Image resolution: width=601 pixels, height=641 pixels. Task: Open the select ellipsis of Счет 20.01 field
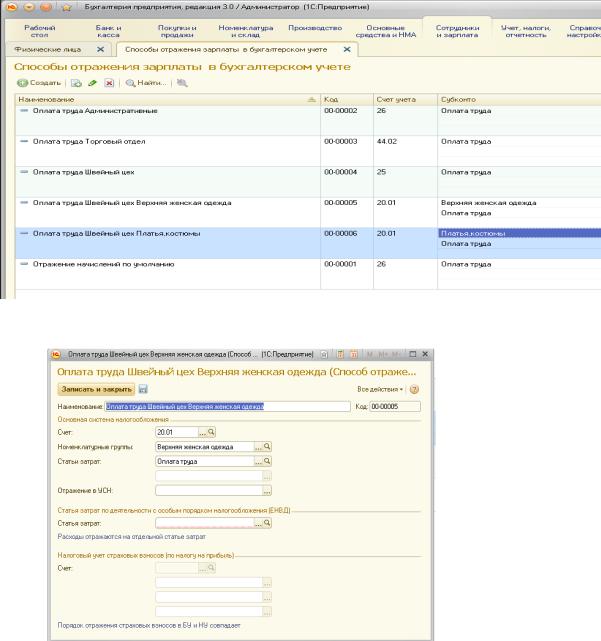[202, 432]
